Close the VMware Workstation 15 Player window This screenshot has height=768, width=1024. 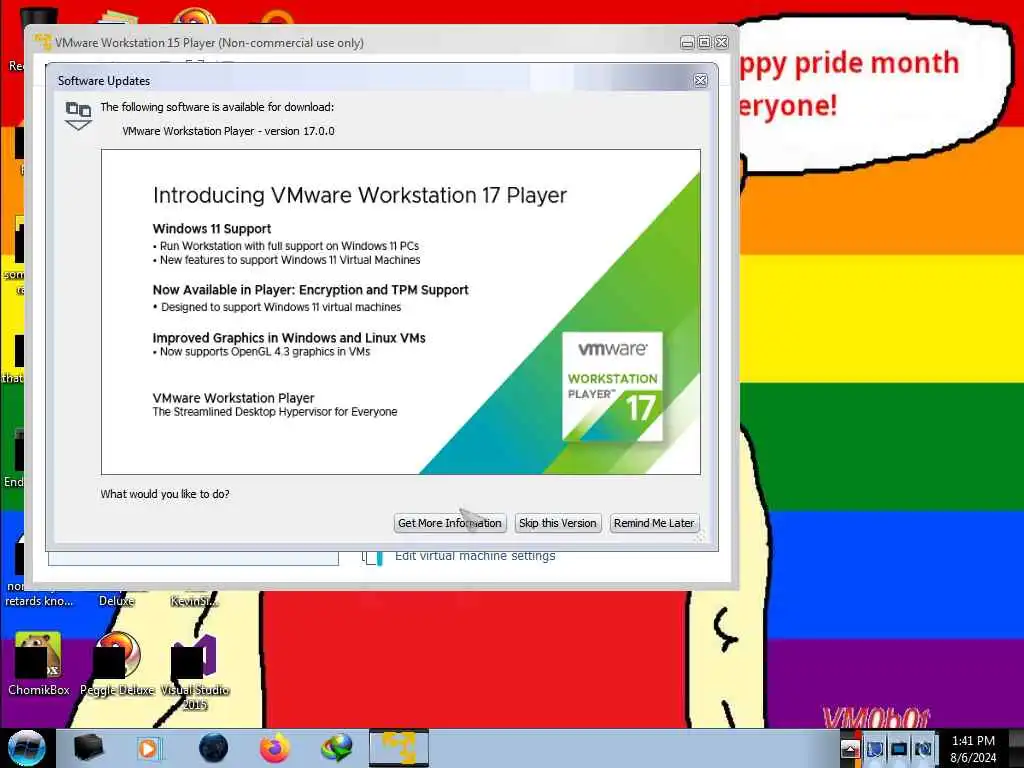721,42
